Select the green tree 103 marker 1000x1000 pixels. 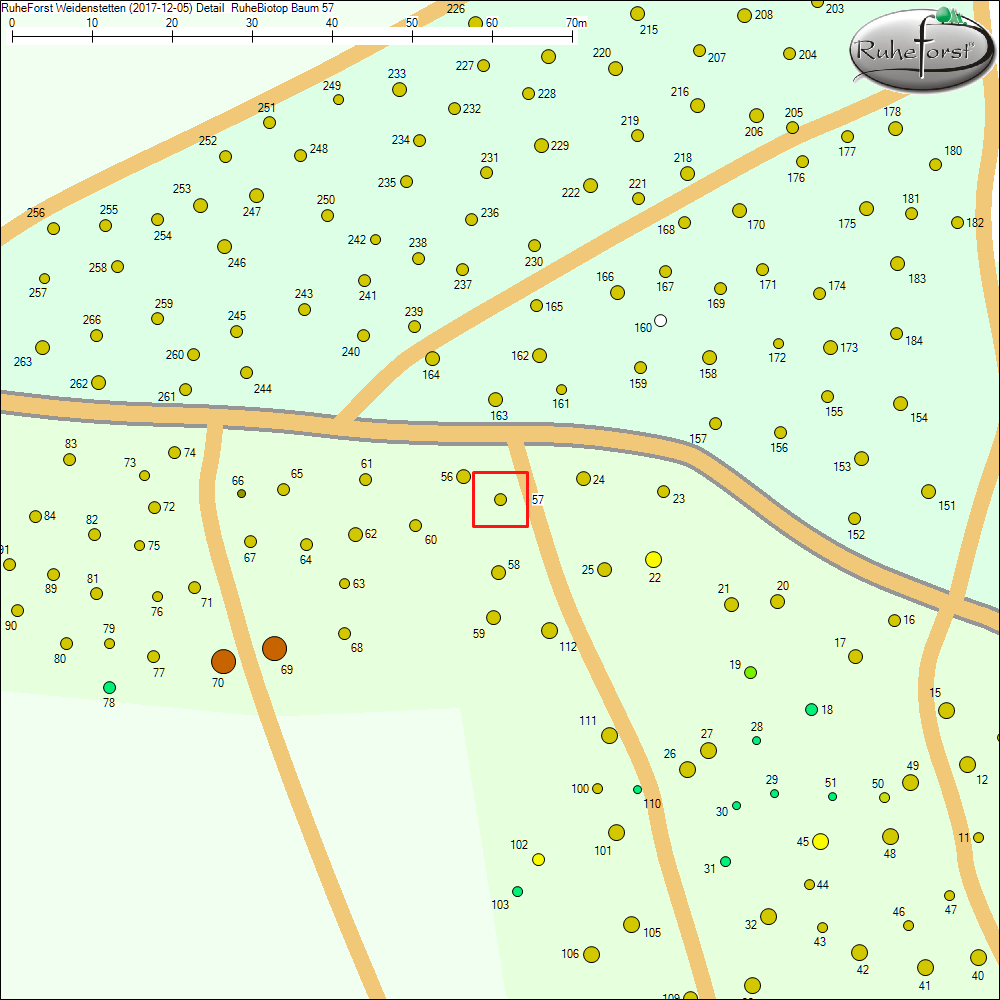click(x=517, y=891)
